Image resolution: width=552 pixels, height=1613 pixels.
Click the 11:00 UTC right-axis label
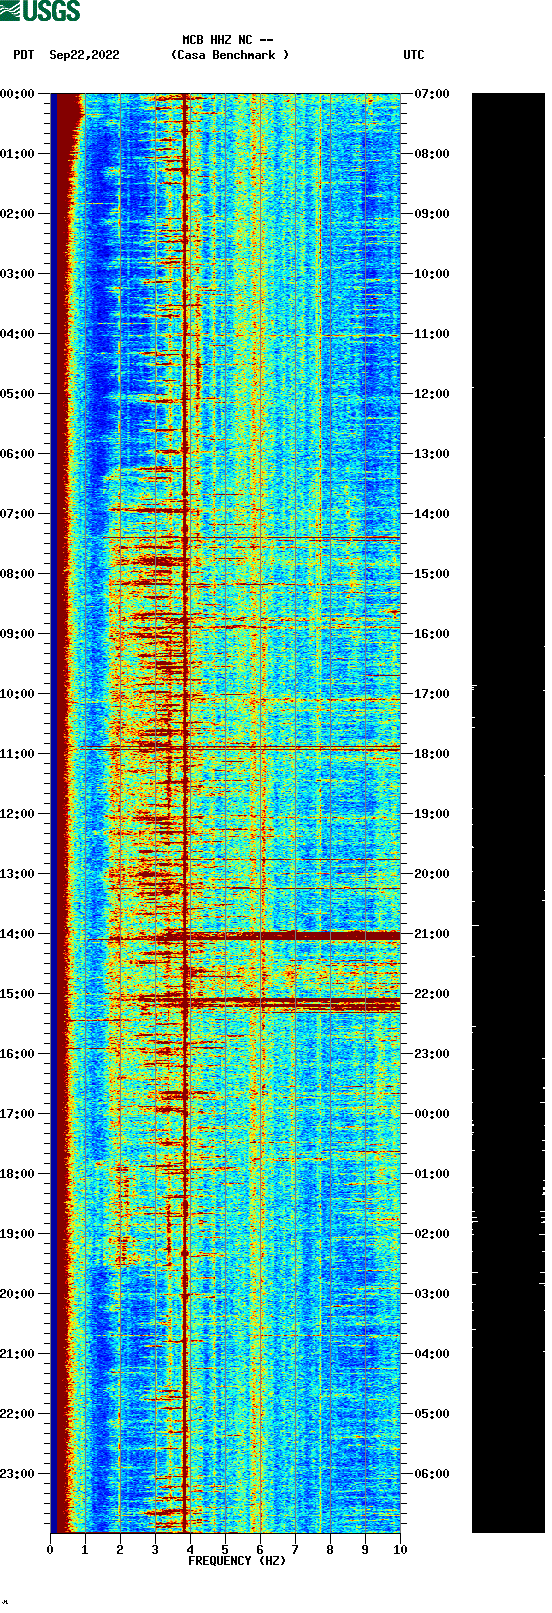[432, 334]
